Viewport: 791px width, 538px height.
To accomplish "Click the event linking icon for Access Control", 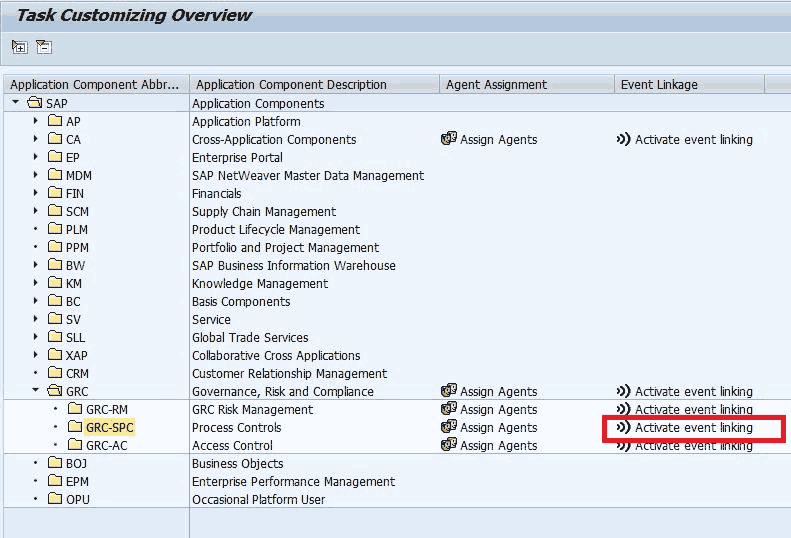I will click(624, 445).
